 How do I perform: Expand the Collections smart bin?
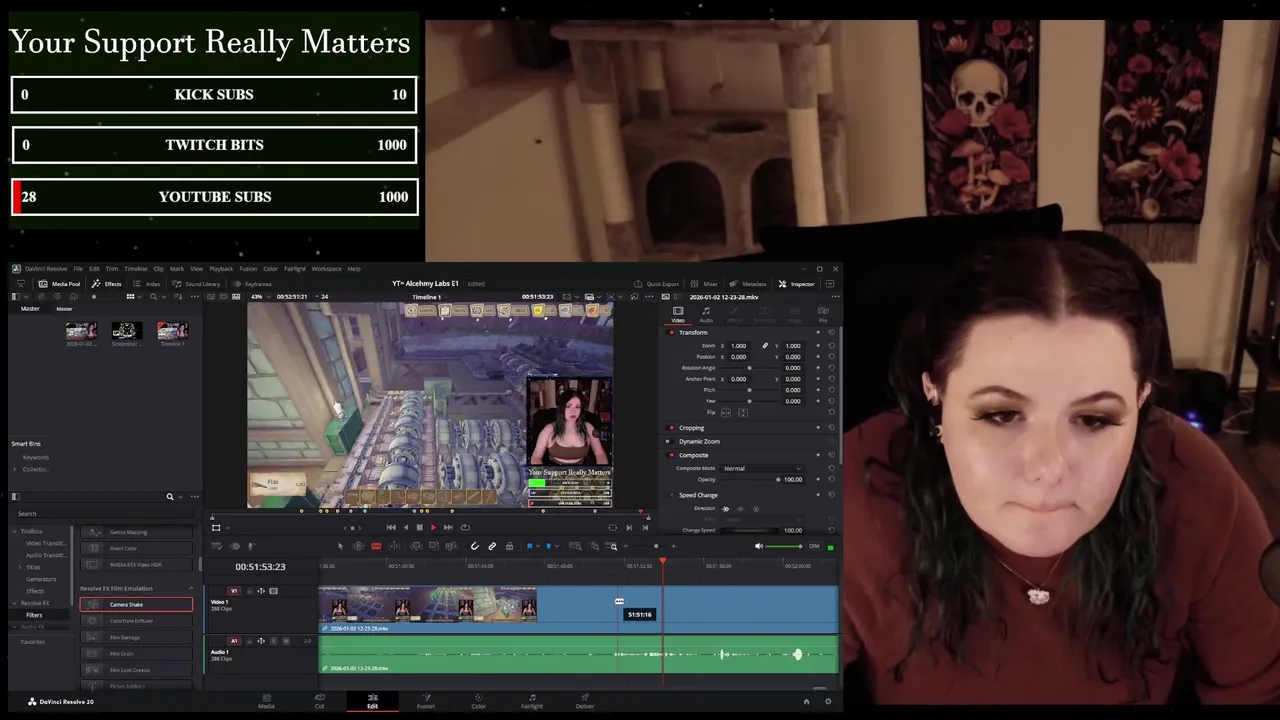coord(16,469)
